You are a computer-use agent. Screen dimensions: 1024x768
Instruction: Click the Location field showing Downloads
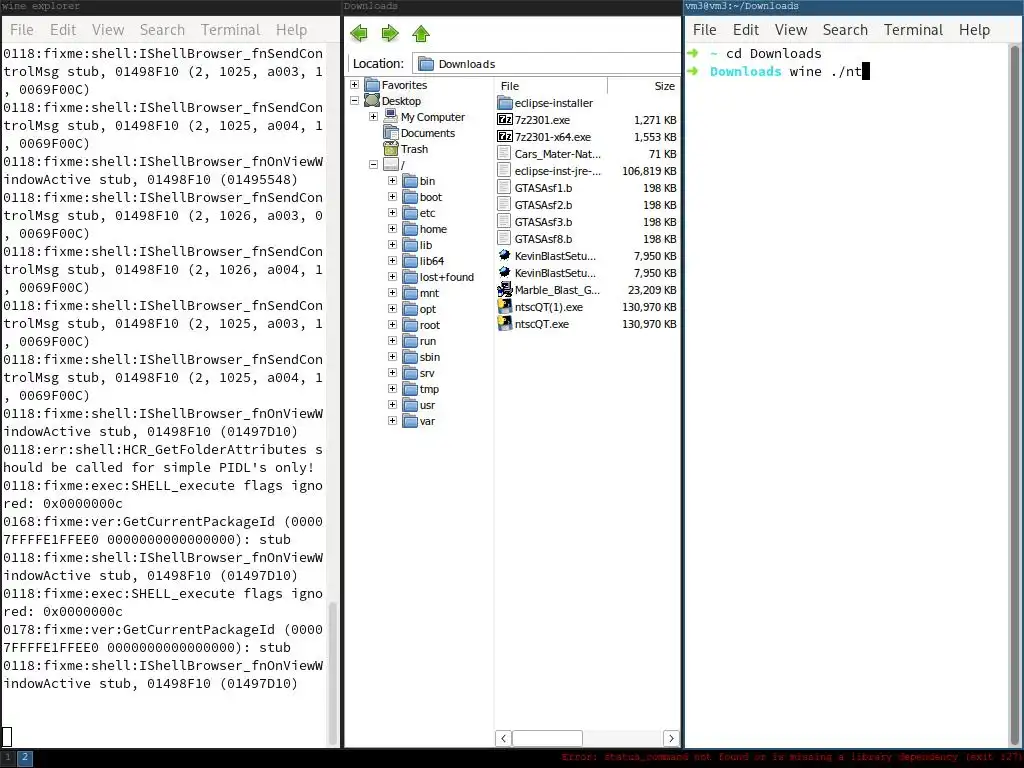547,63
